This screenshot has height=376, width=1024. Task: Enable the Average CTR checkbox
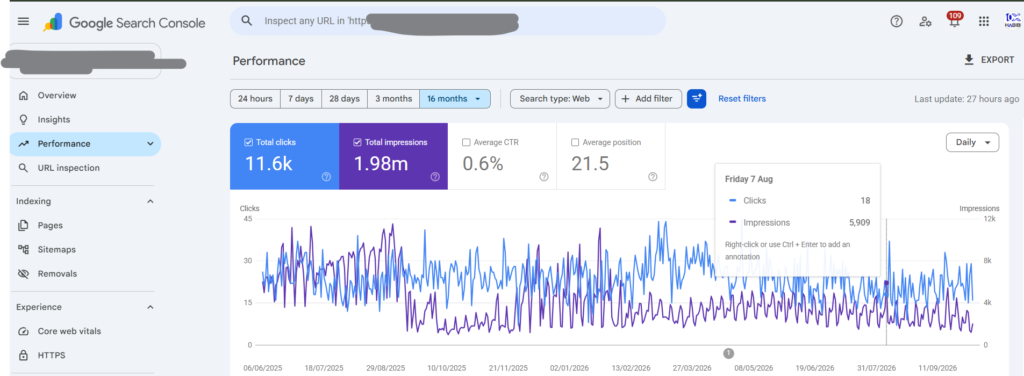466,142
